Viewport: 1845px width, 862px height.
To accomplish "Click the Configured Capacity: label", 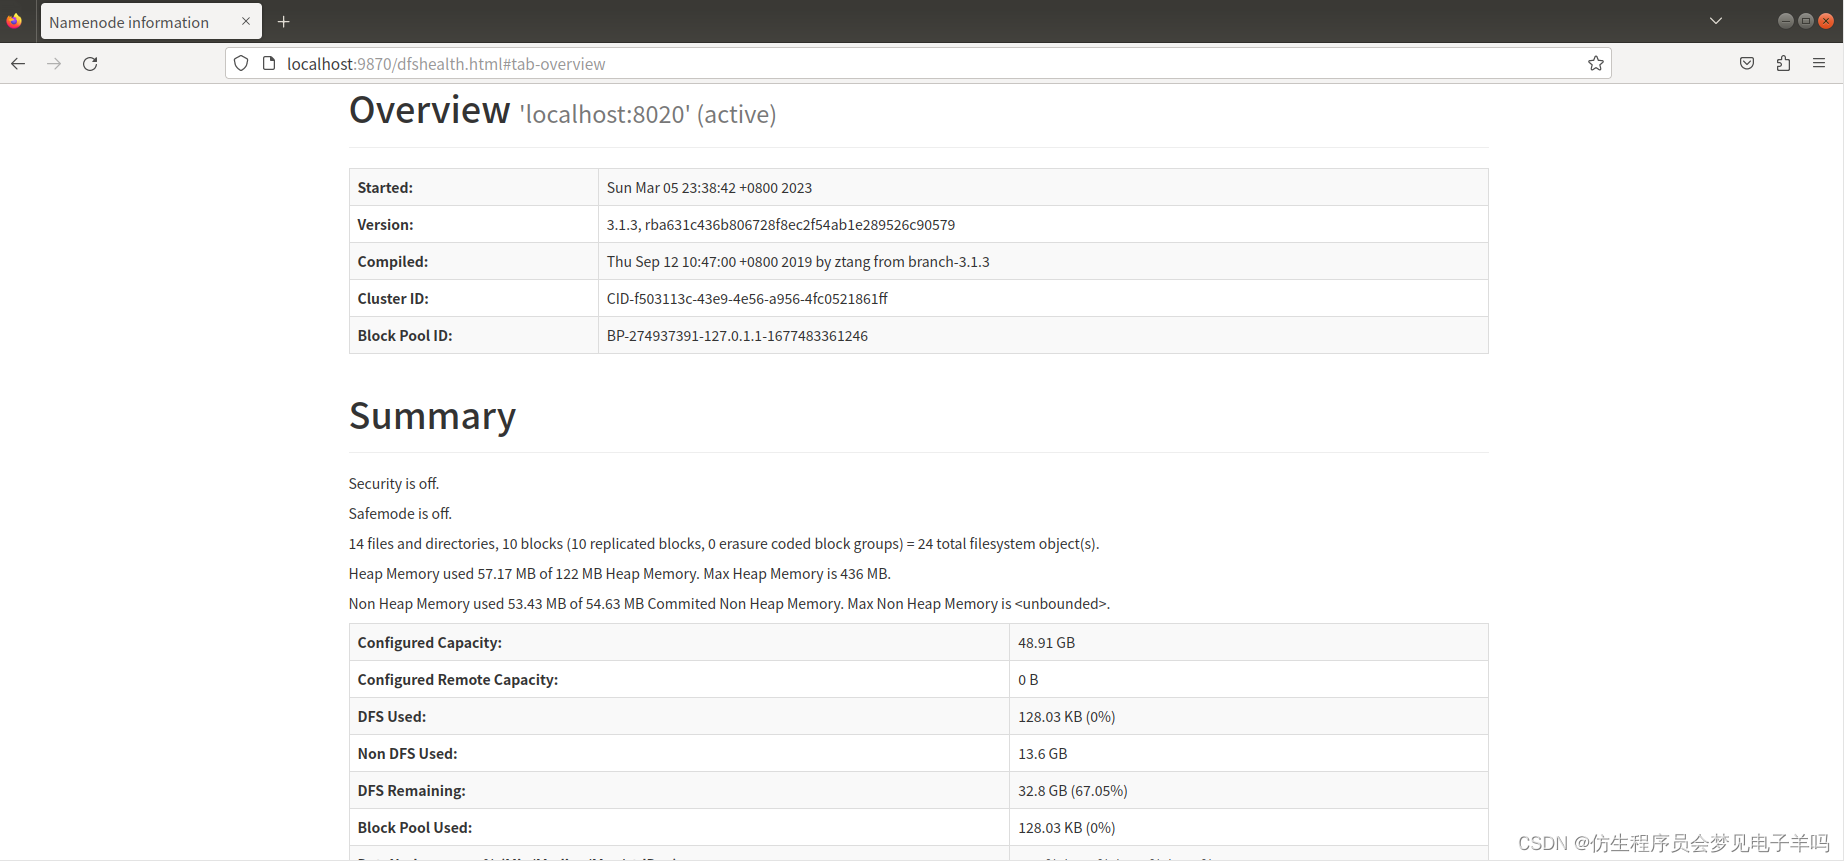I will [x=430, y=643].
